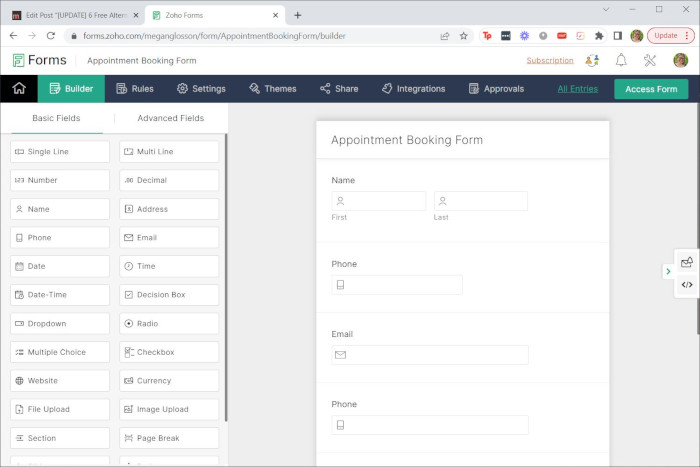
Task: Open the Settings tab
Action: (x=201, y=88)
